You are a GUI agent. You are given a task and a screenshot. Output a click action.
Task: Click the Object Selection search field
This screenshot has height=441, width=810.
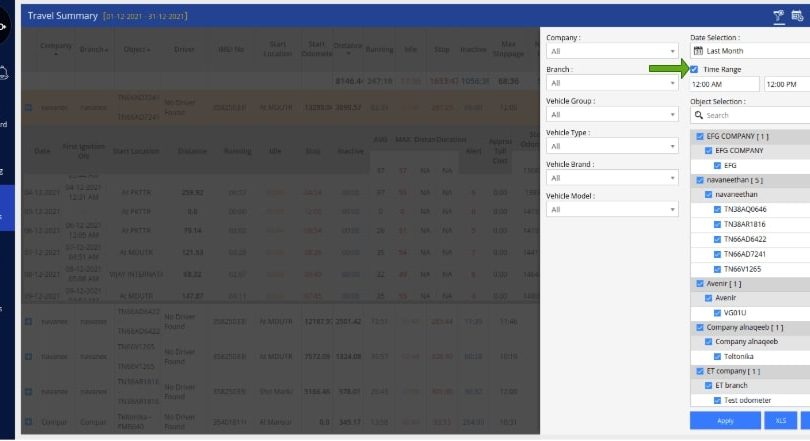(752, 115)
